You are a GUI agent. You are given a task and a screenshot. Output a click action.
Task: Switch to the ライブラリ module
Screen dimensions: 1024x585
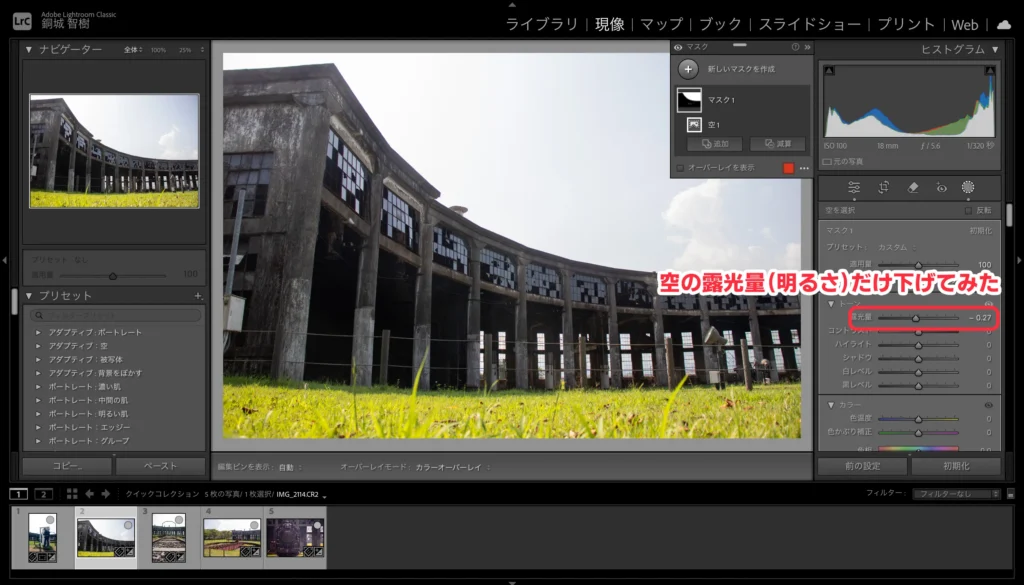(x=541, y=24)
